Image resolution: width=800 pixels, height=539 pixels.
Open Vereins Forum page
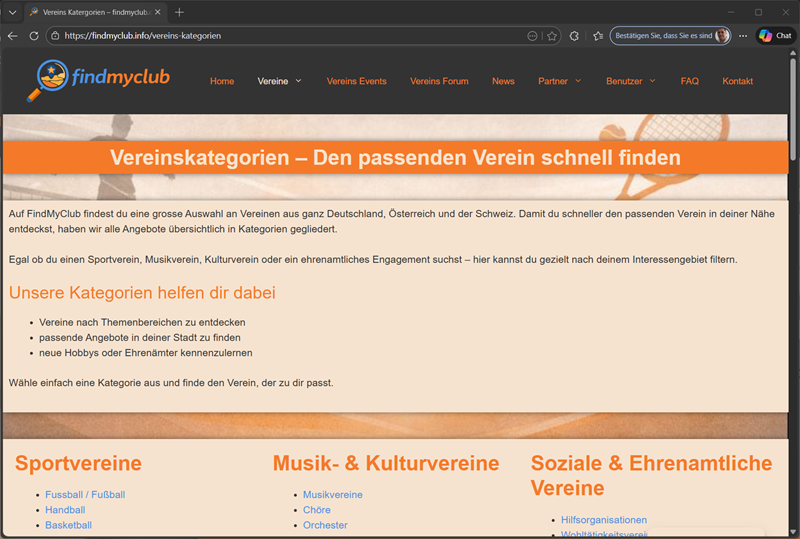(439, 81)
